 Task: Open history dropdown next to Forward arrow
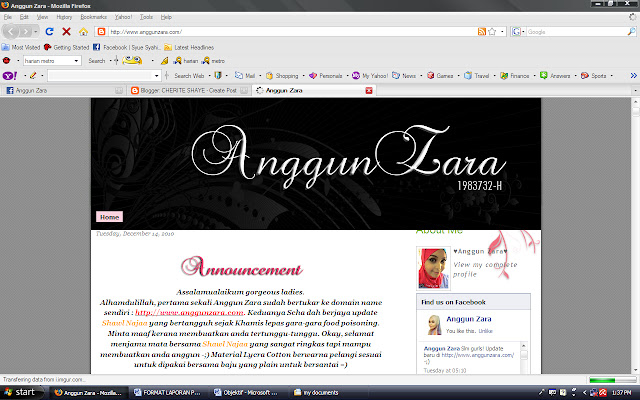[x=36, y=31]
